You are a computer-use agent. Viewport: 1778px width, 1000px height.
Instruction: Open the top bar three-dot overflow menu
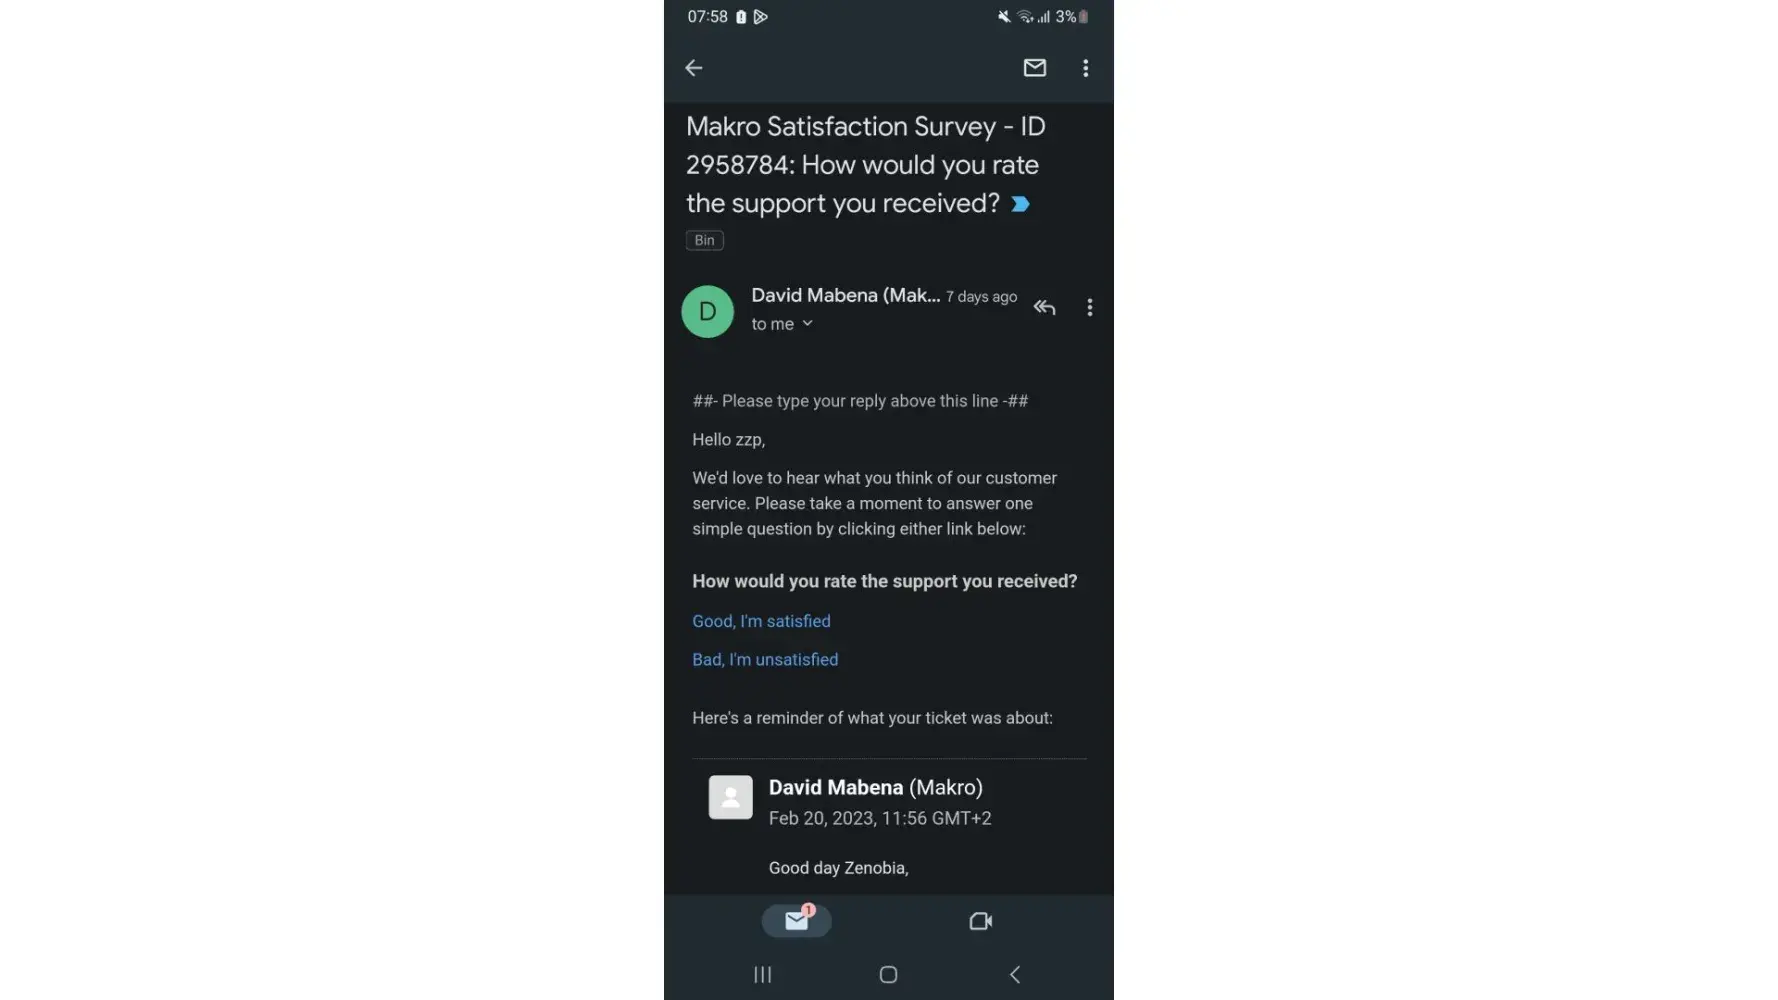coord(1085,68)
